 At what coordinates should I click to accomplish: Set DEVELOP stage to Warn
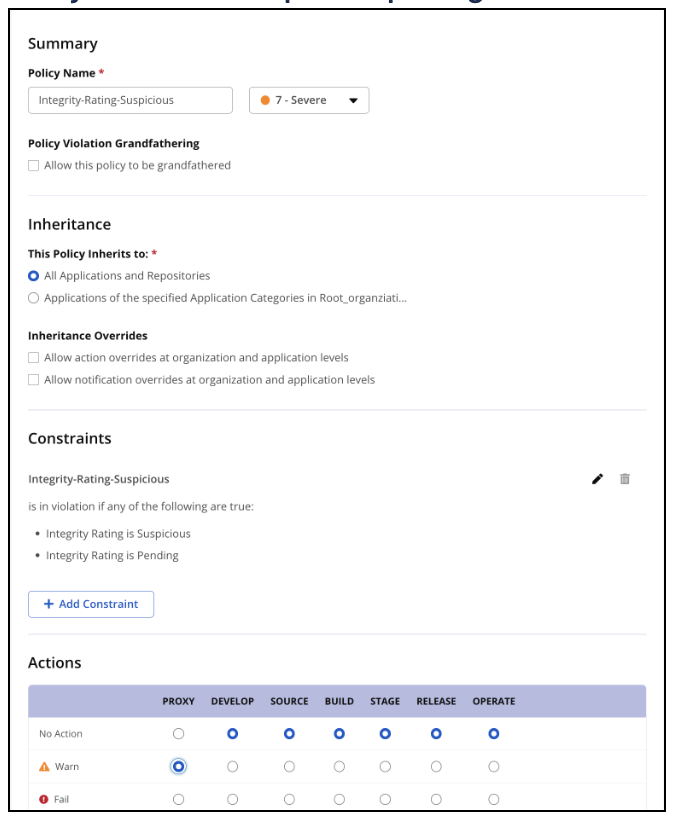[x=232, y=767]
